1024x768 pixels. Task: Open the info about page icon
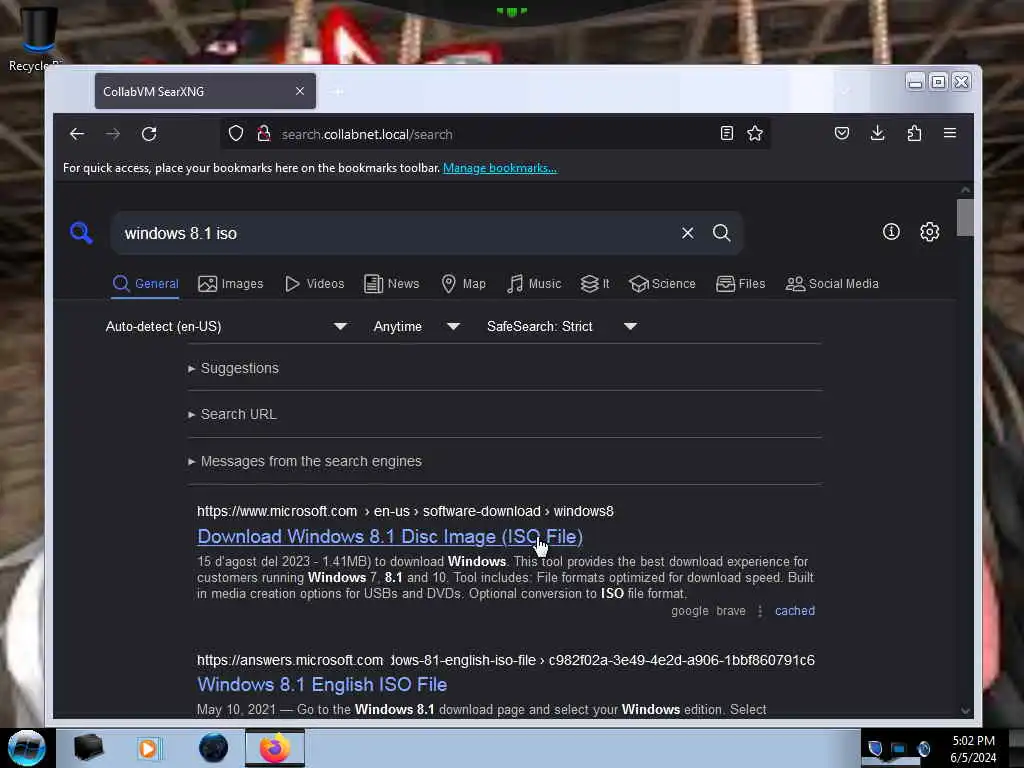[x=891, y=231]
